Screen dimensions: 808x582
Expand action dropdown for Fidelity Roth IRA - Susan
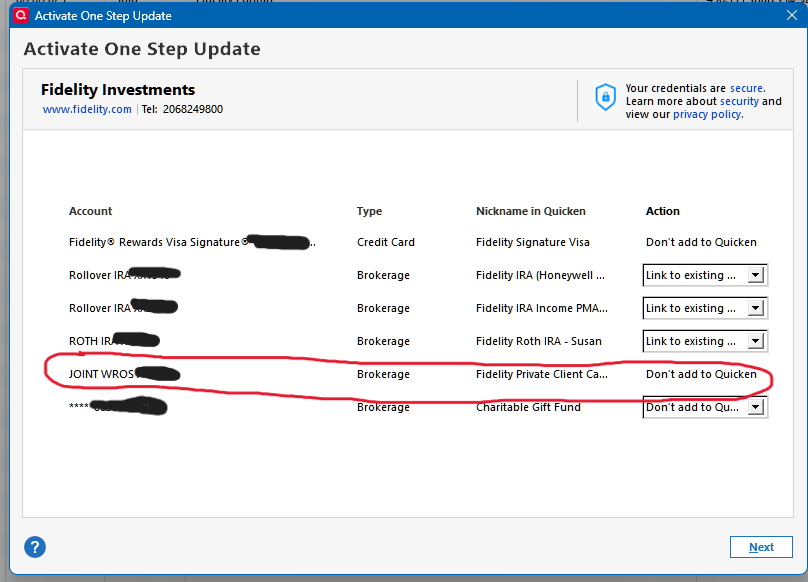coord(755,341)
